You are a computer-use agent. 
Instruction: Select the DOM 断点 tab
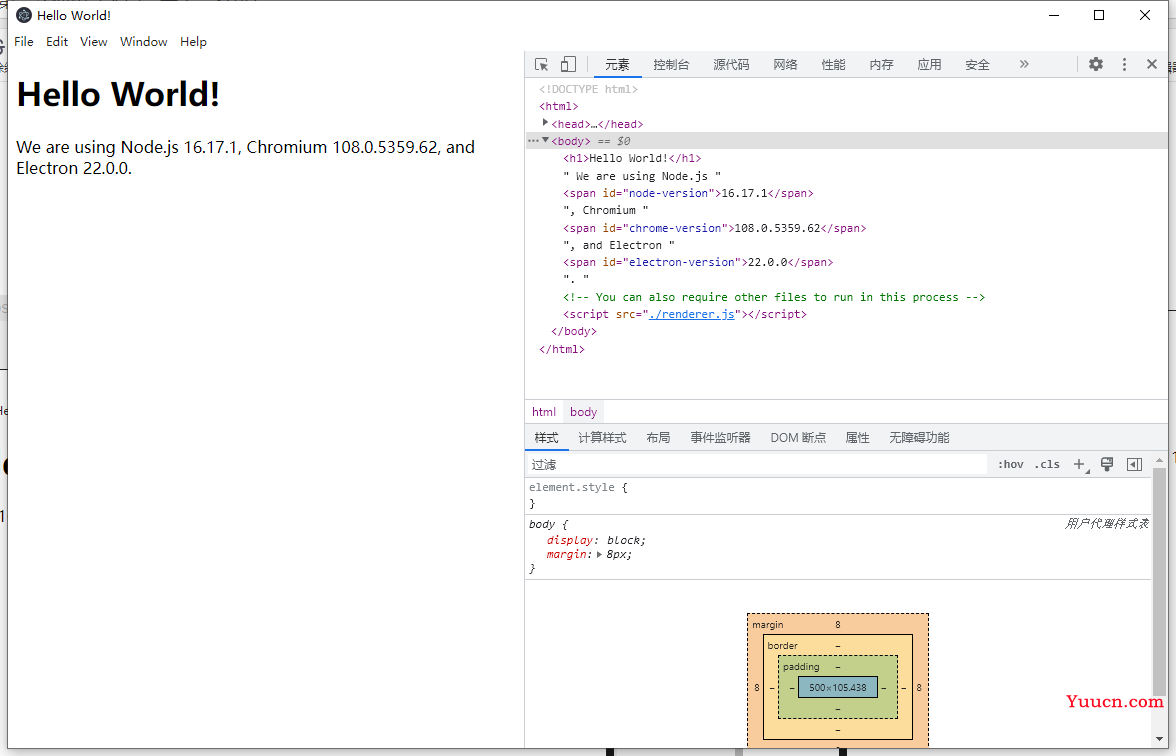(798, 438)
